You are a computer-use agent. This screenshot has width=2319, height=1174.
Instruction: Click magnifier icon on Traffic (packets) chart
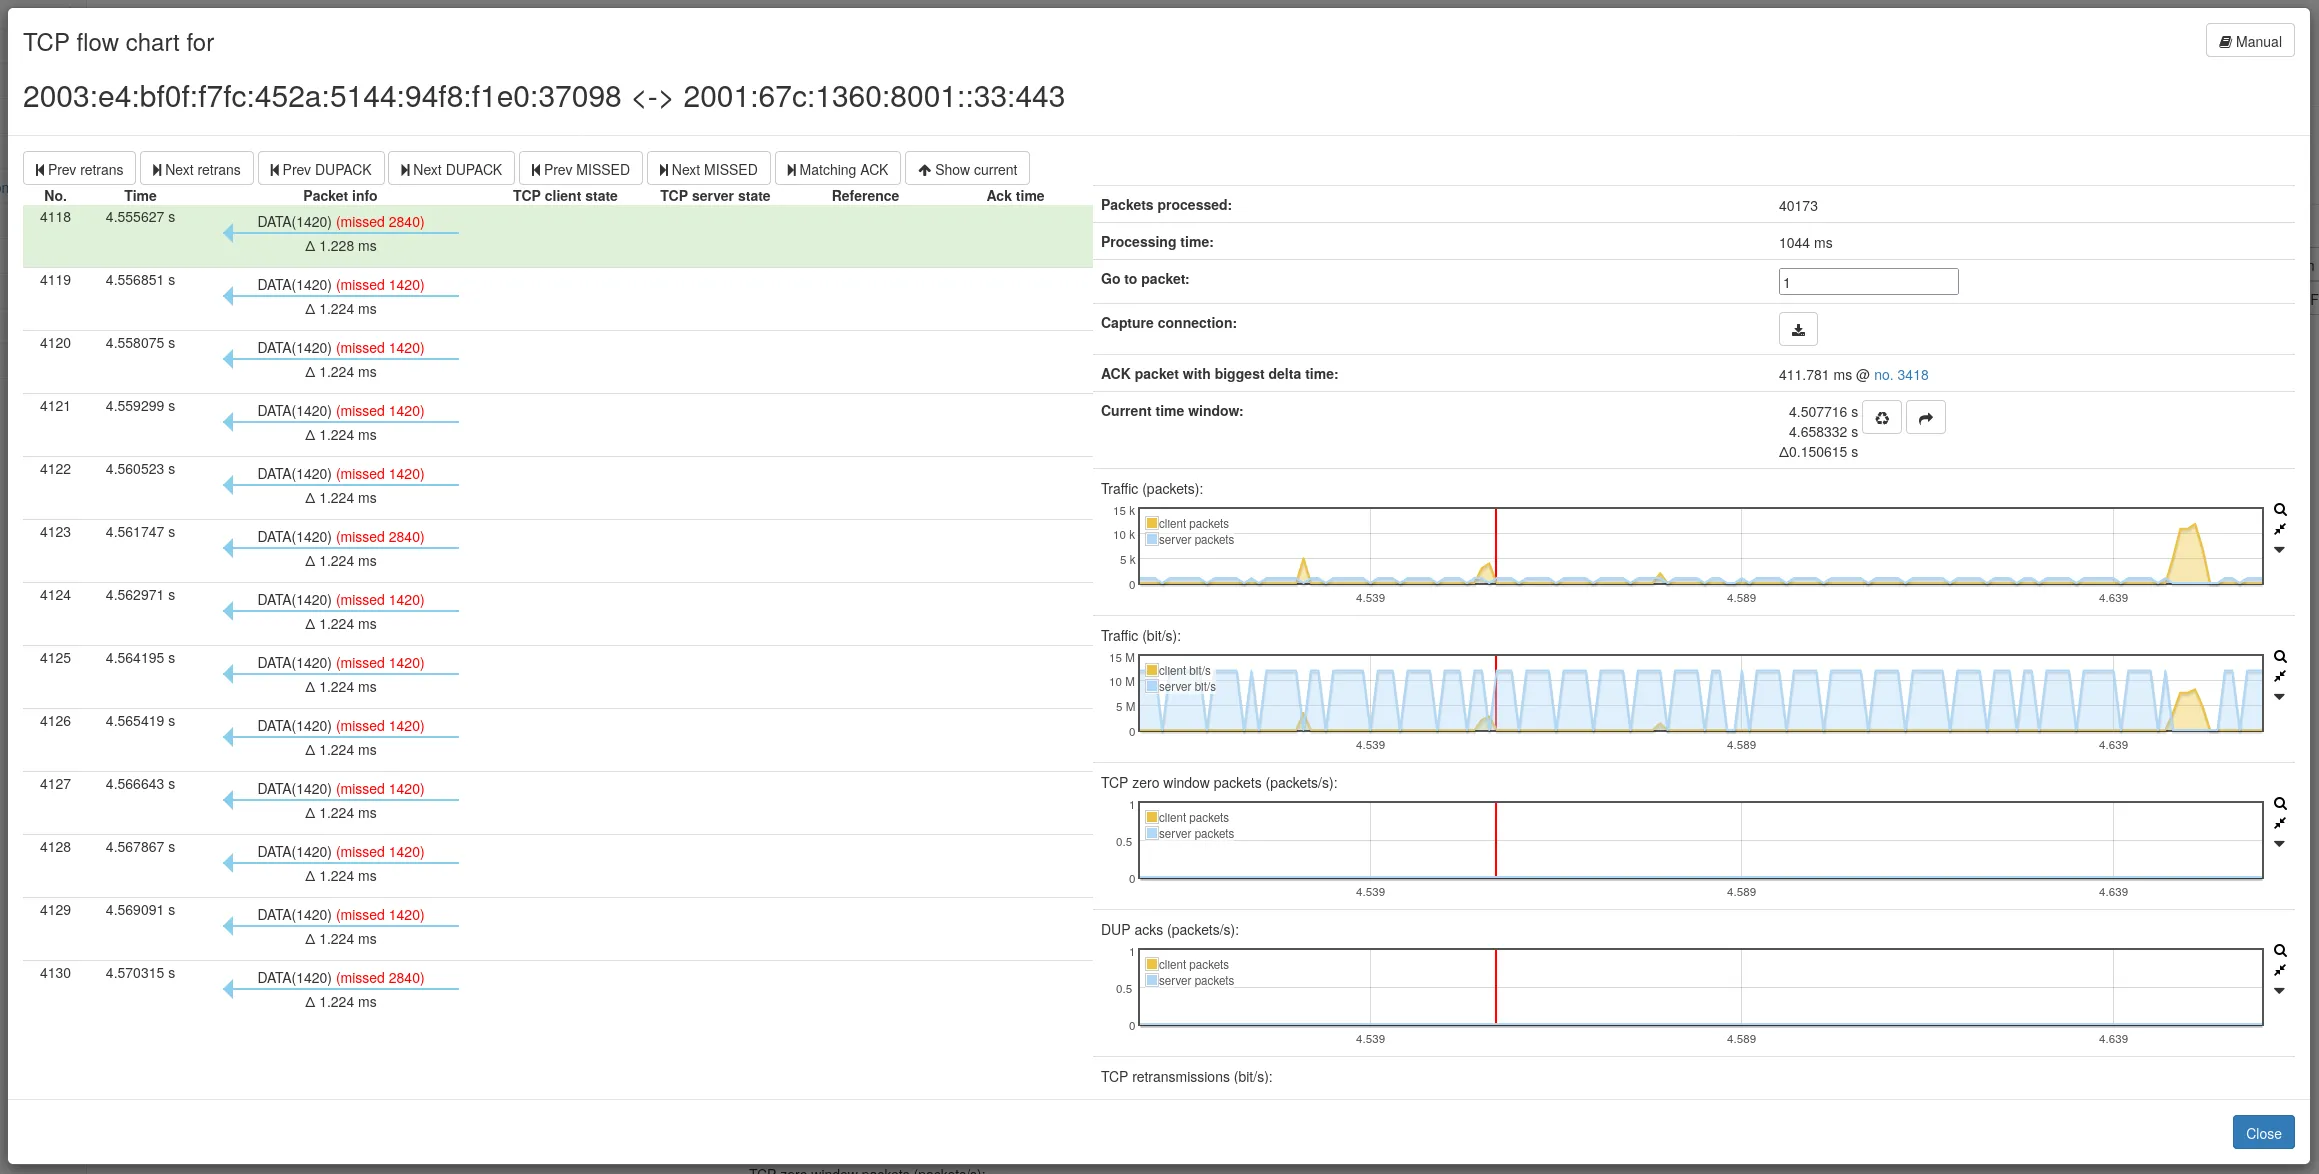[x=2280, y=510]
